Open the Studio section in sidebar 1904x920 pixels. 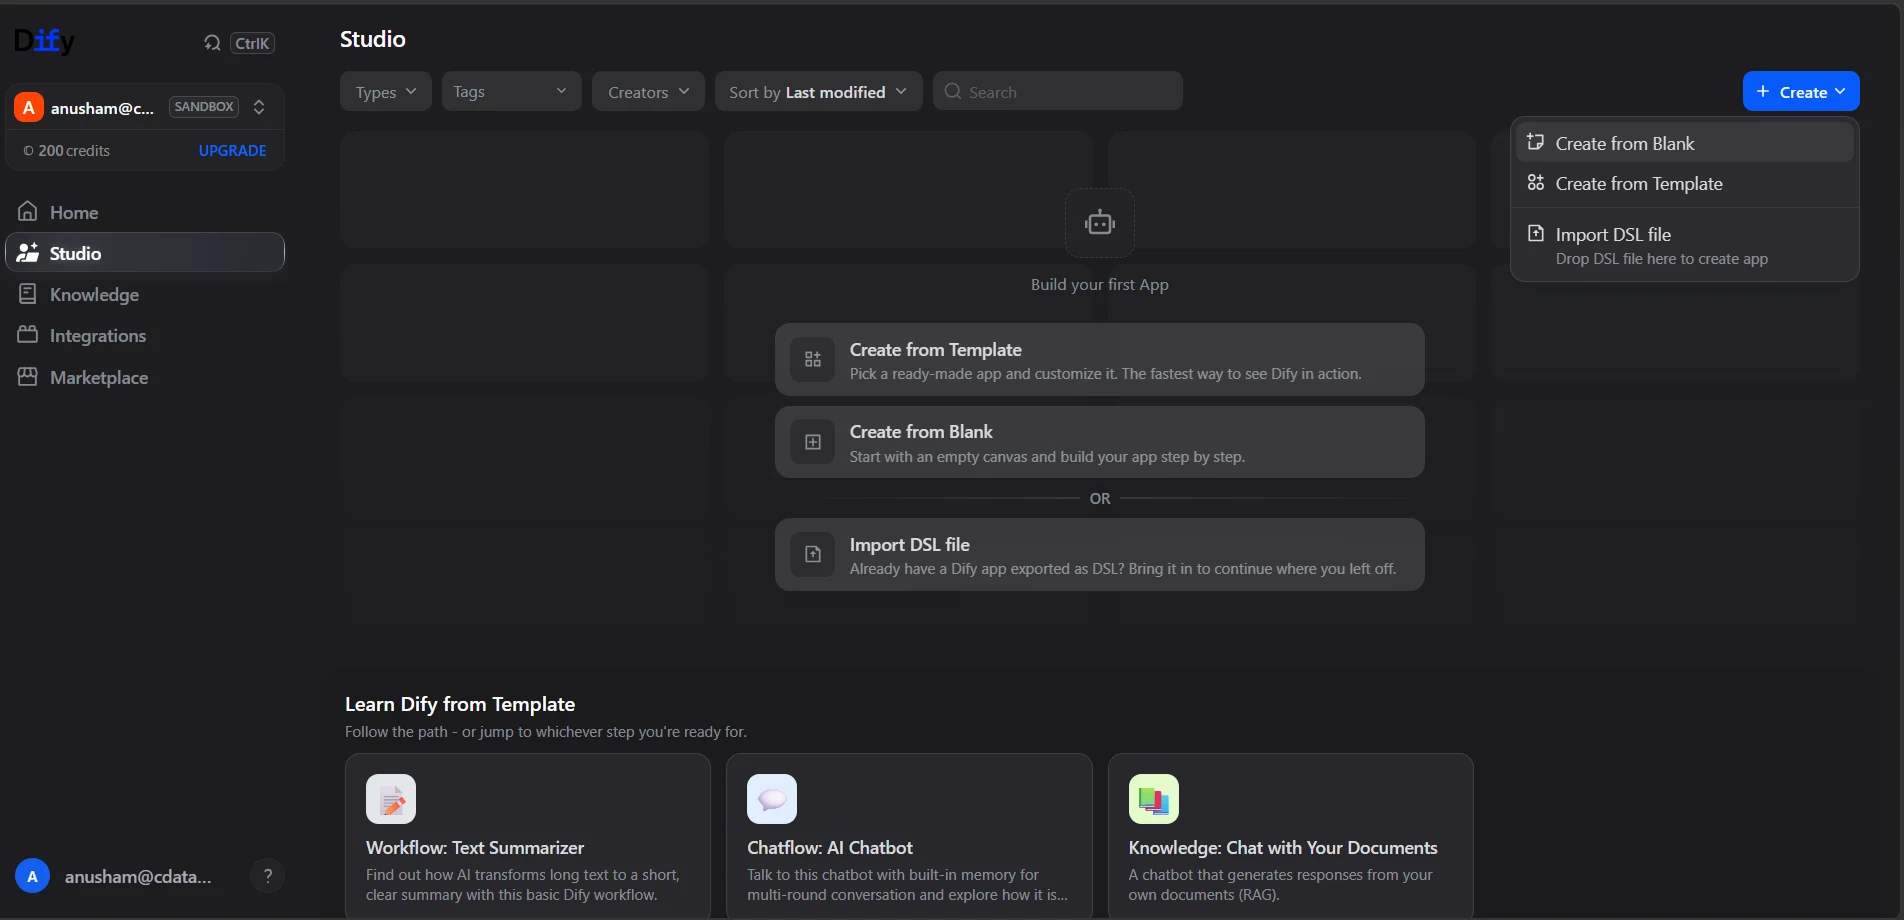coord(145,253)
